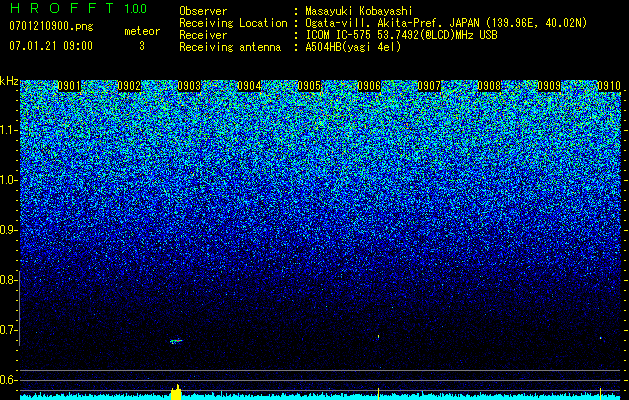Click the yellow spike below 0906
This screenshot has height=400, width=629.
[378, 394]
